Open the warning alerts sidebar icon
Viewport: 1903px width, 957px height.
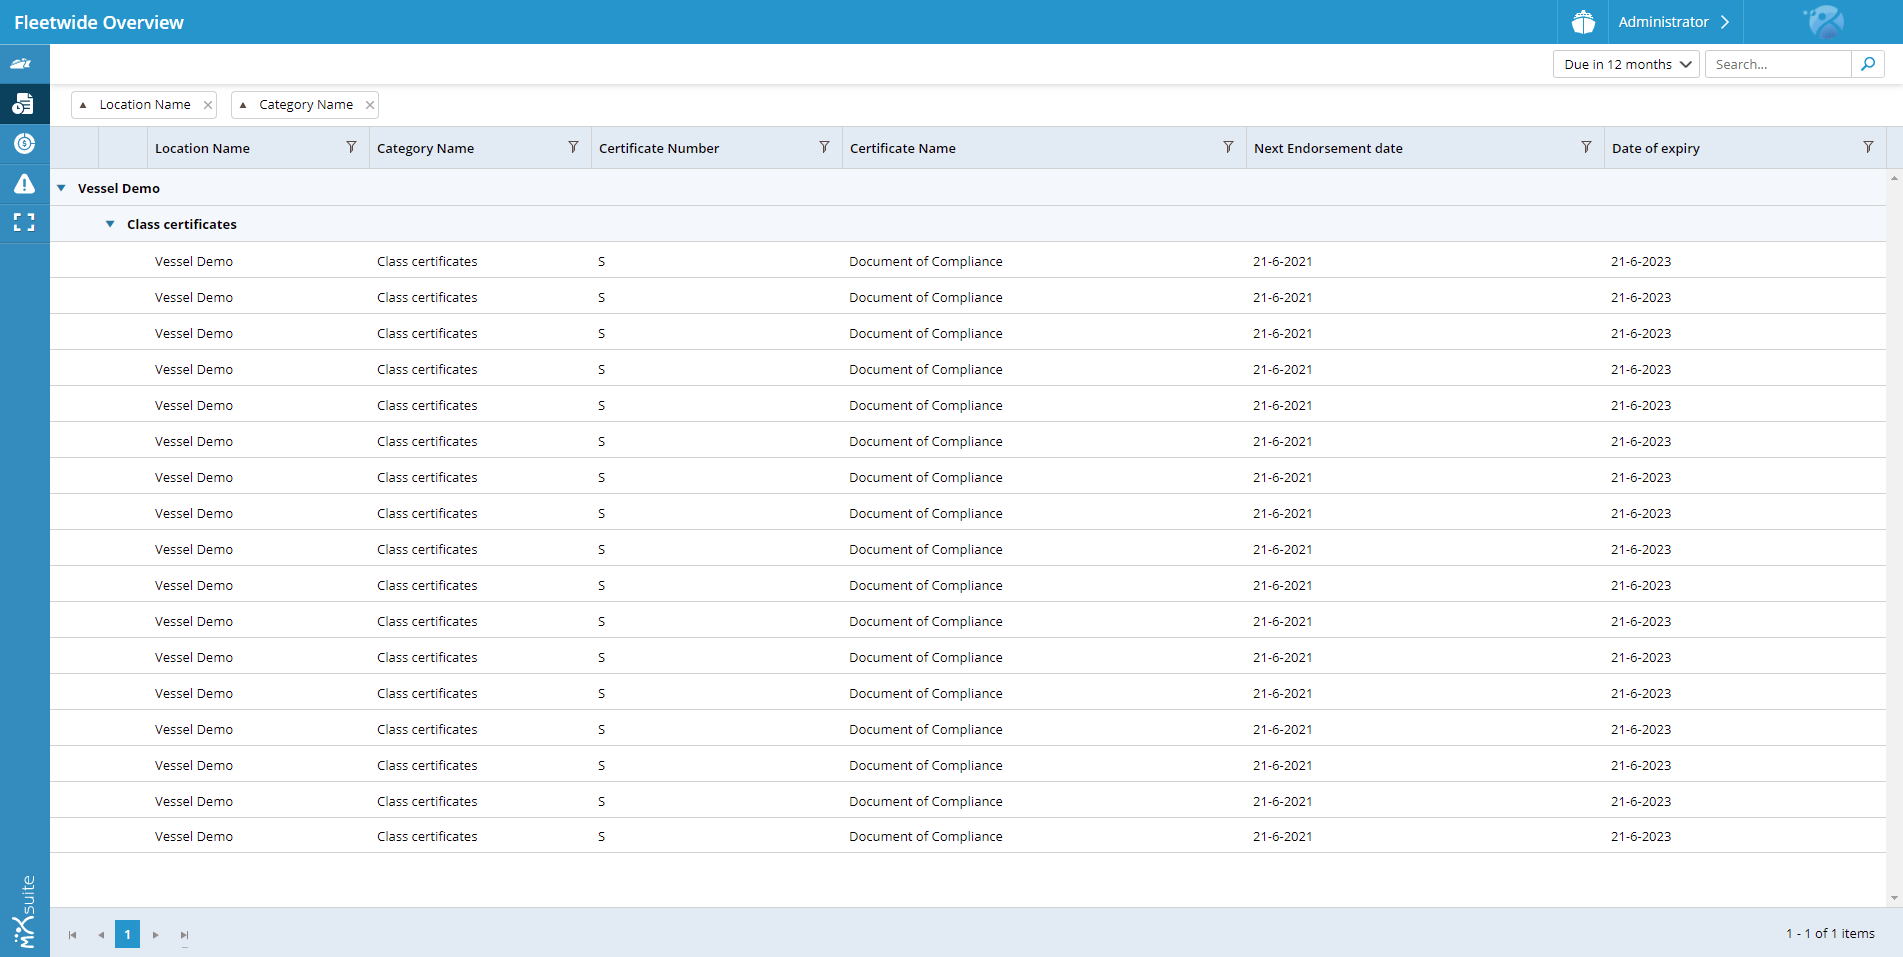coord(24,184)
